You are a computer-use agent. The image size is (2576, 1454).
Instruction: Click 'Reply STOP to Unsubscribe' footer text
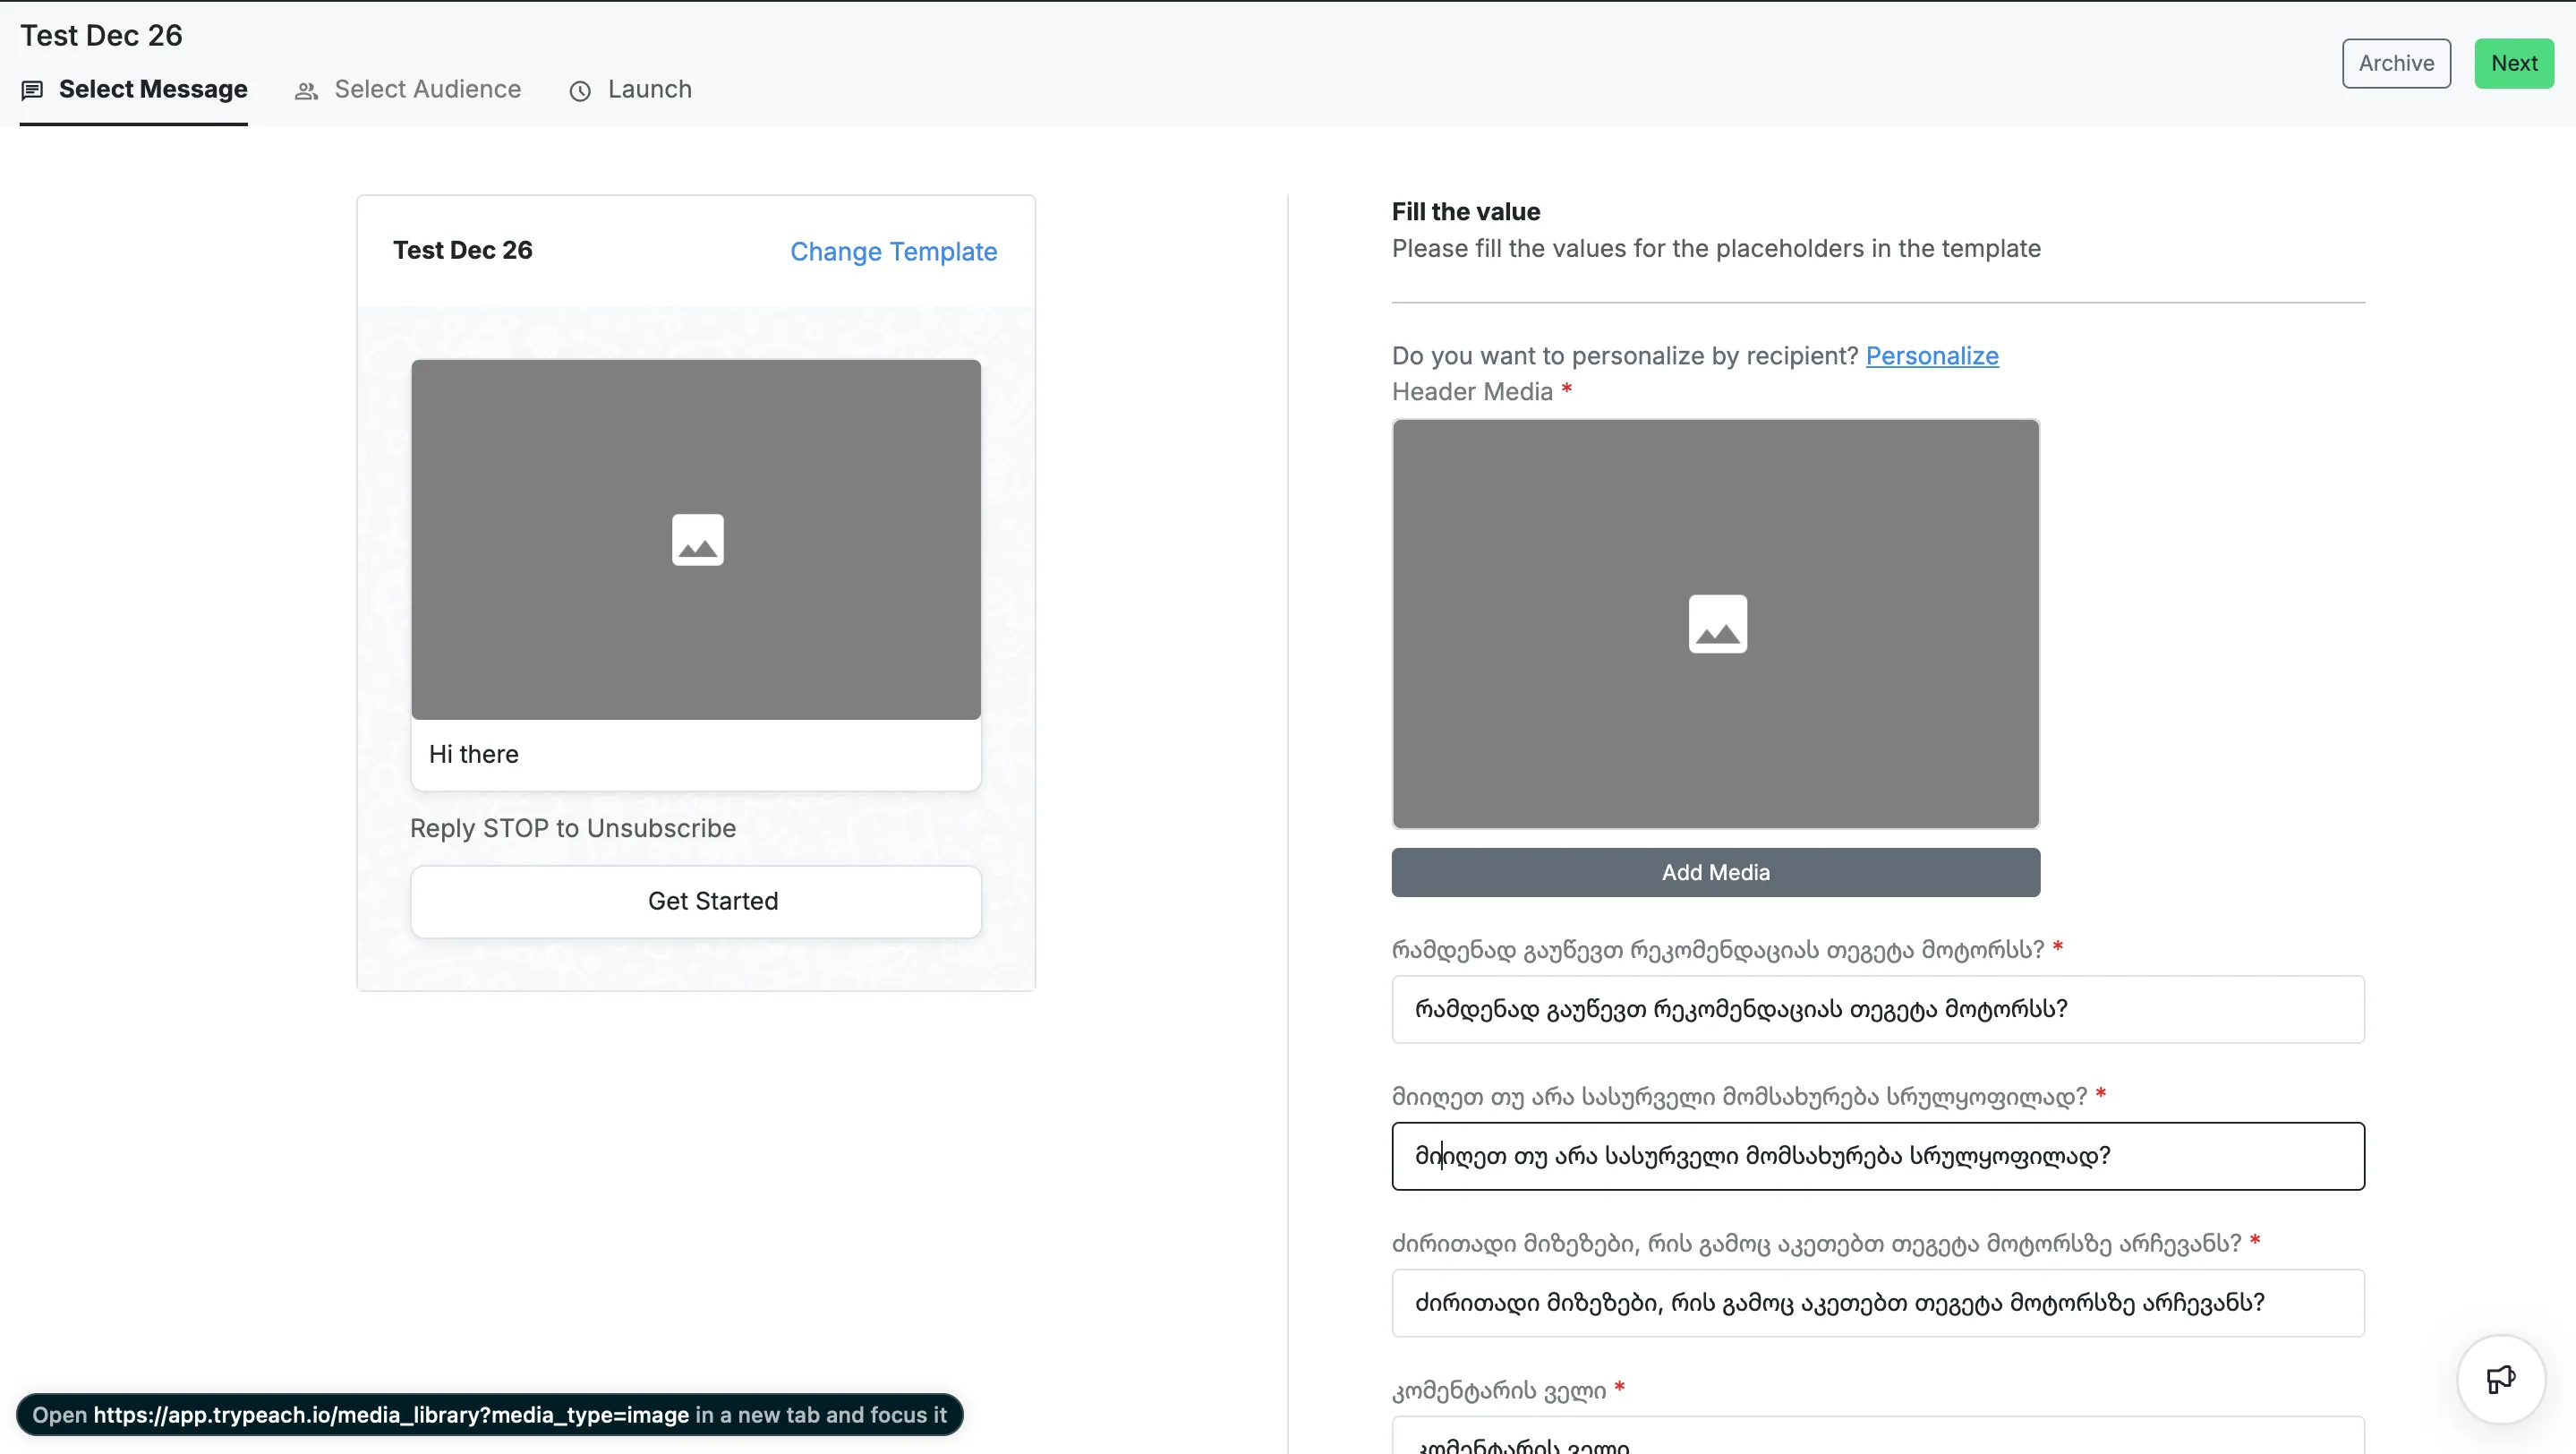point(573,828)
